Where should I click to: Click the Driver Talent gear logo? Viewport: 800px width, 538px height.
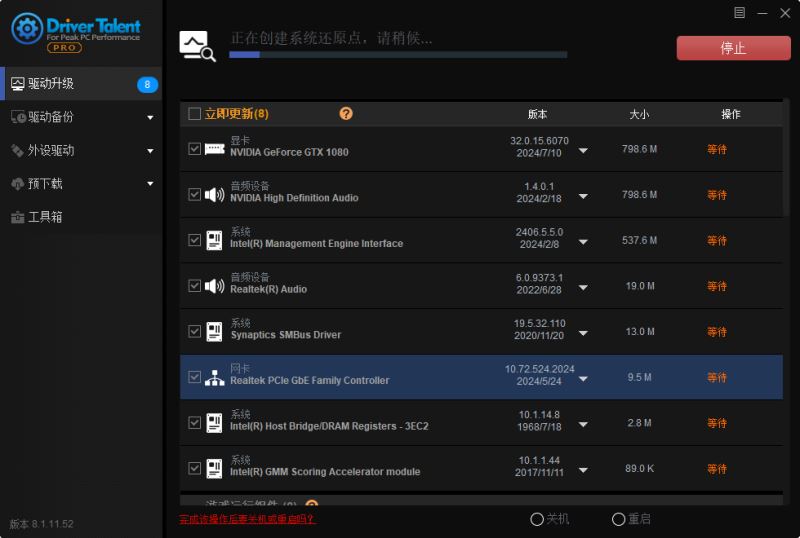[x=27, y=29]
